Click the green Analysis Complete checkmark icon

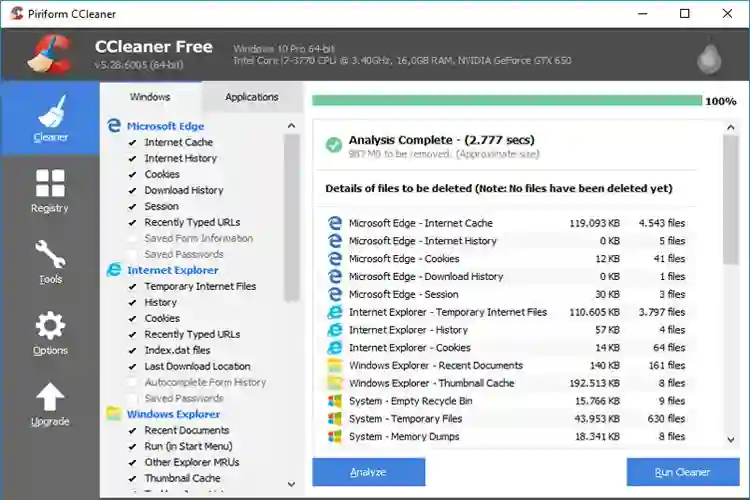coord(334,144)
